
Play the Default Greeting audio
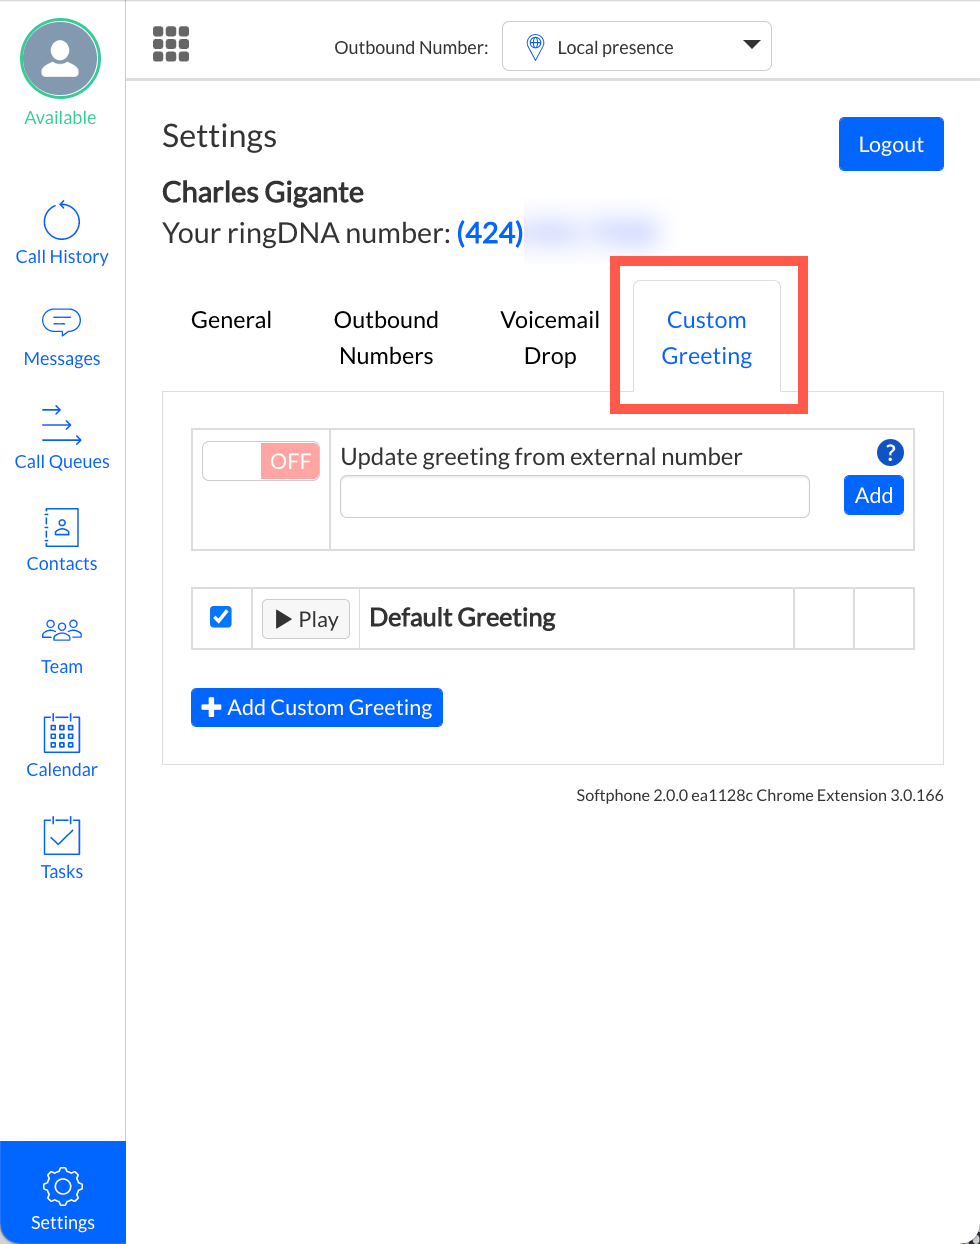(x=306, y=619)
